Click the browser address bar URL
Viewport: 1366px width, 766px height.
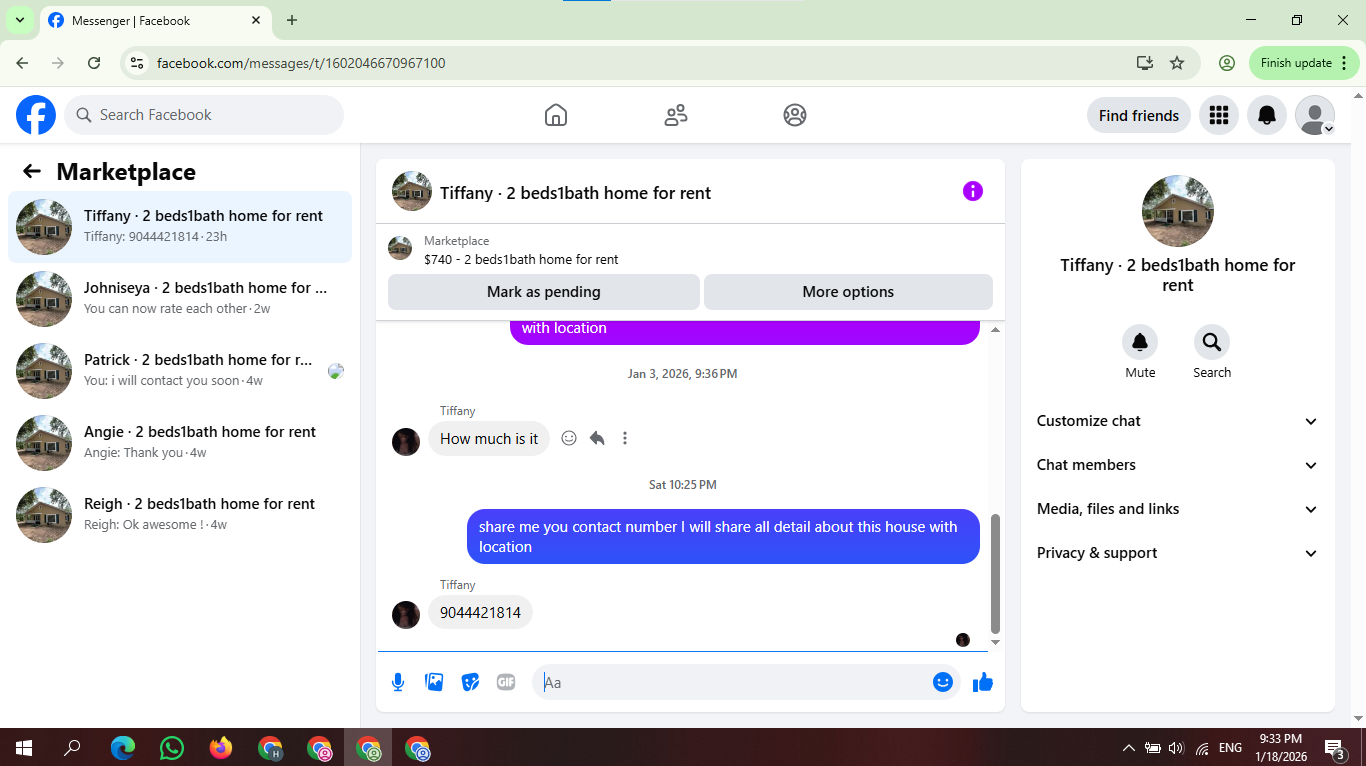point(301,63)
